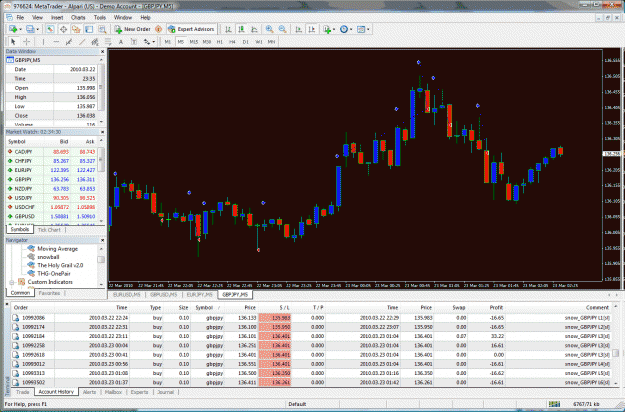625x412 pixels.
Task: Open the chart Templates icon
Action: tap(361, 29)
